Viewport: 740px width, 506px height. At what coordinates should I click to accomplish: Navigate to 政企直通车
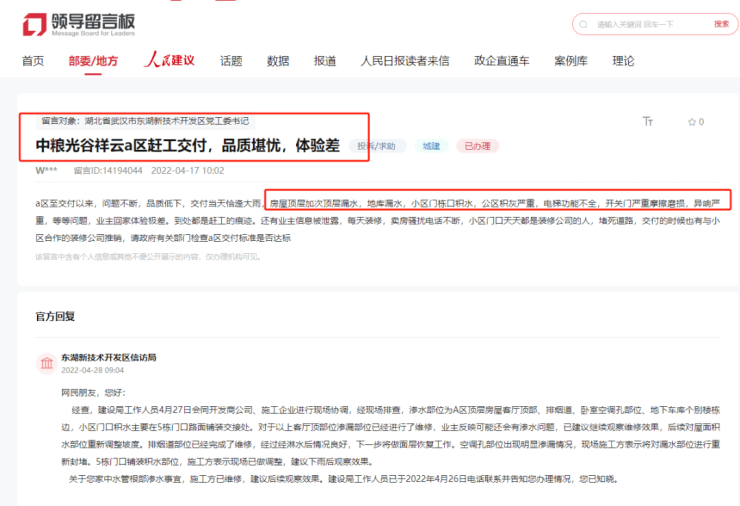coord(502,61)
